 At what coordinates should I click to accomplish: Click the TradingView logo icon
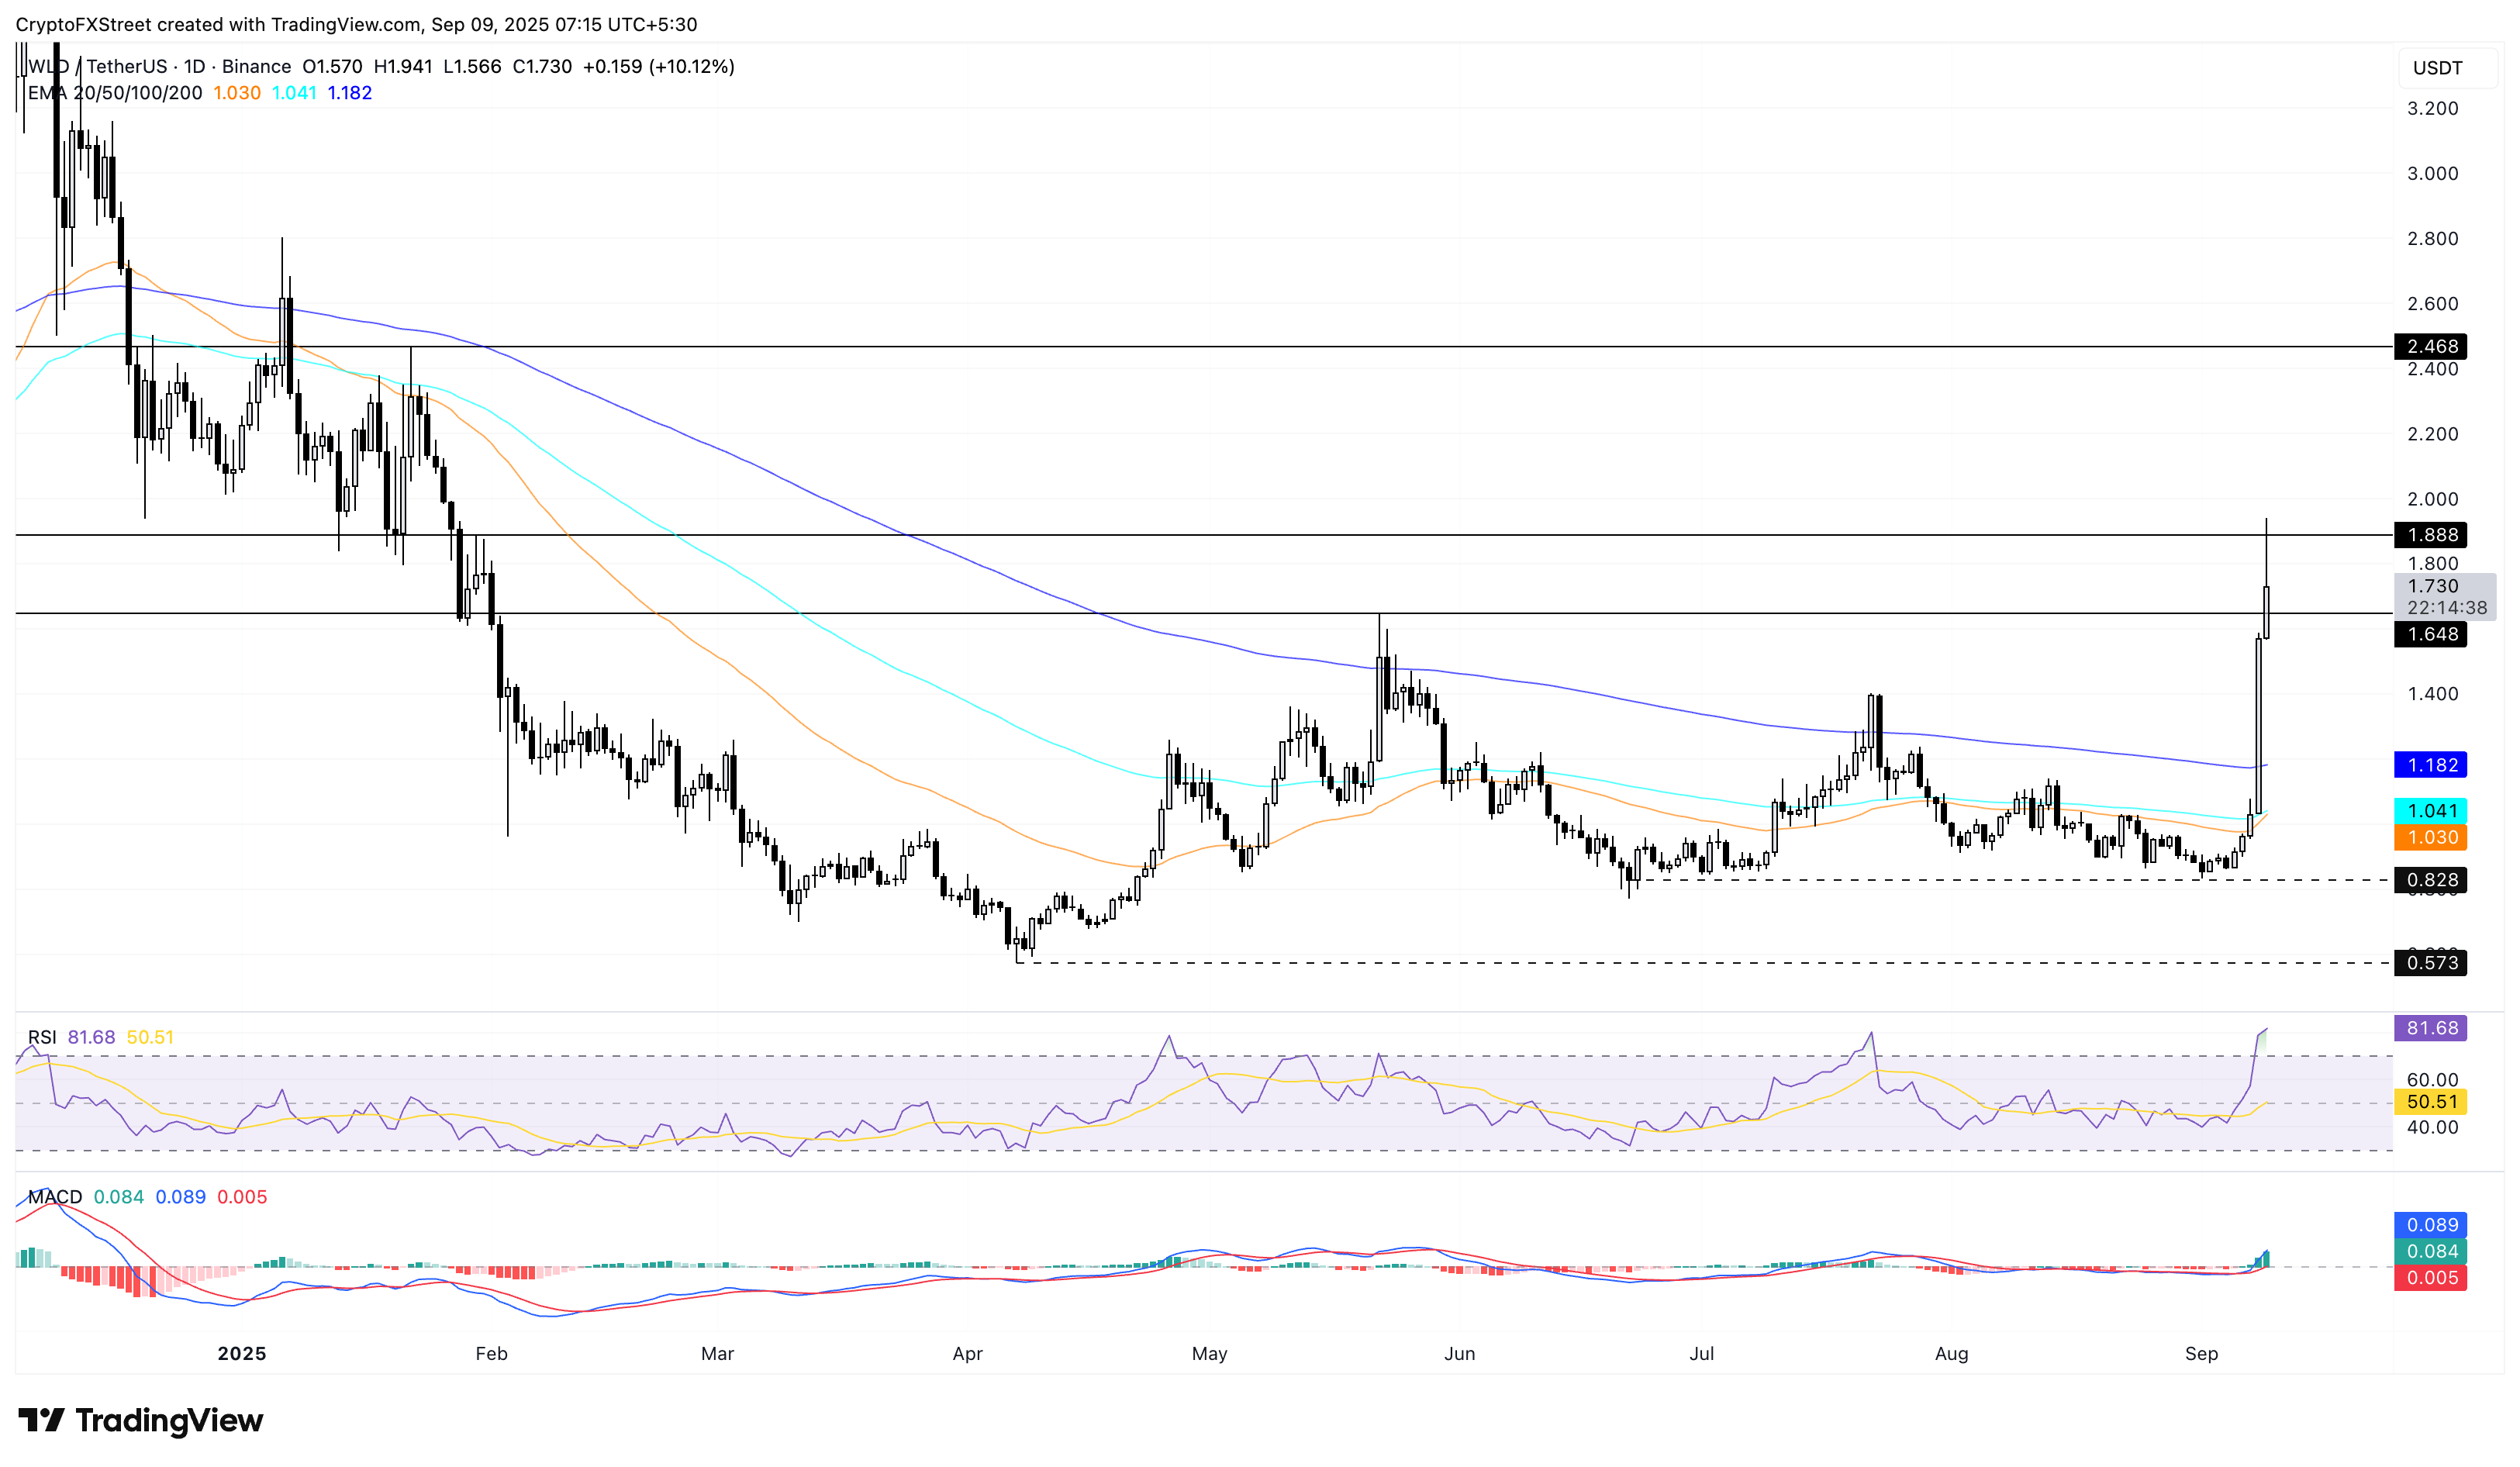(40, 1419)
